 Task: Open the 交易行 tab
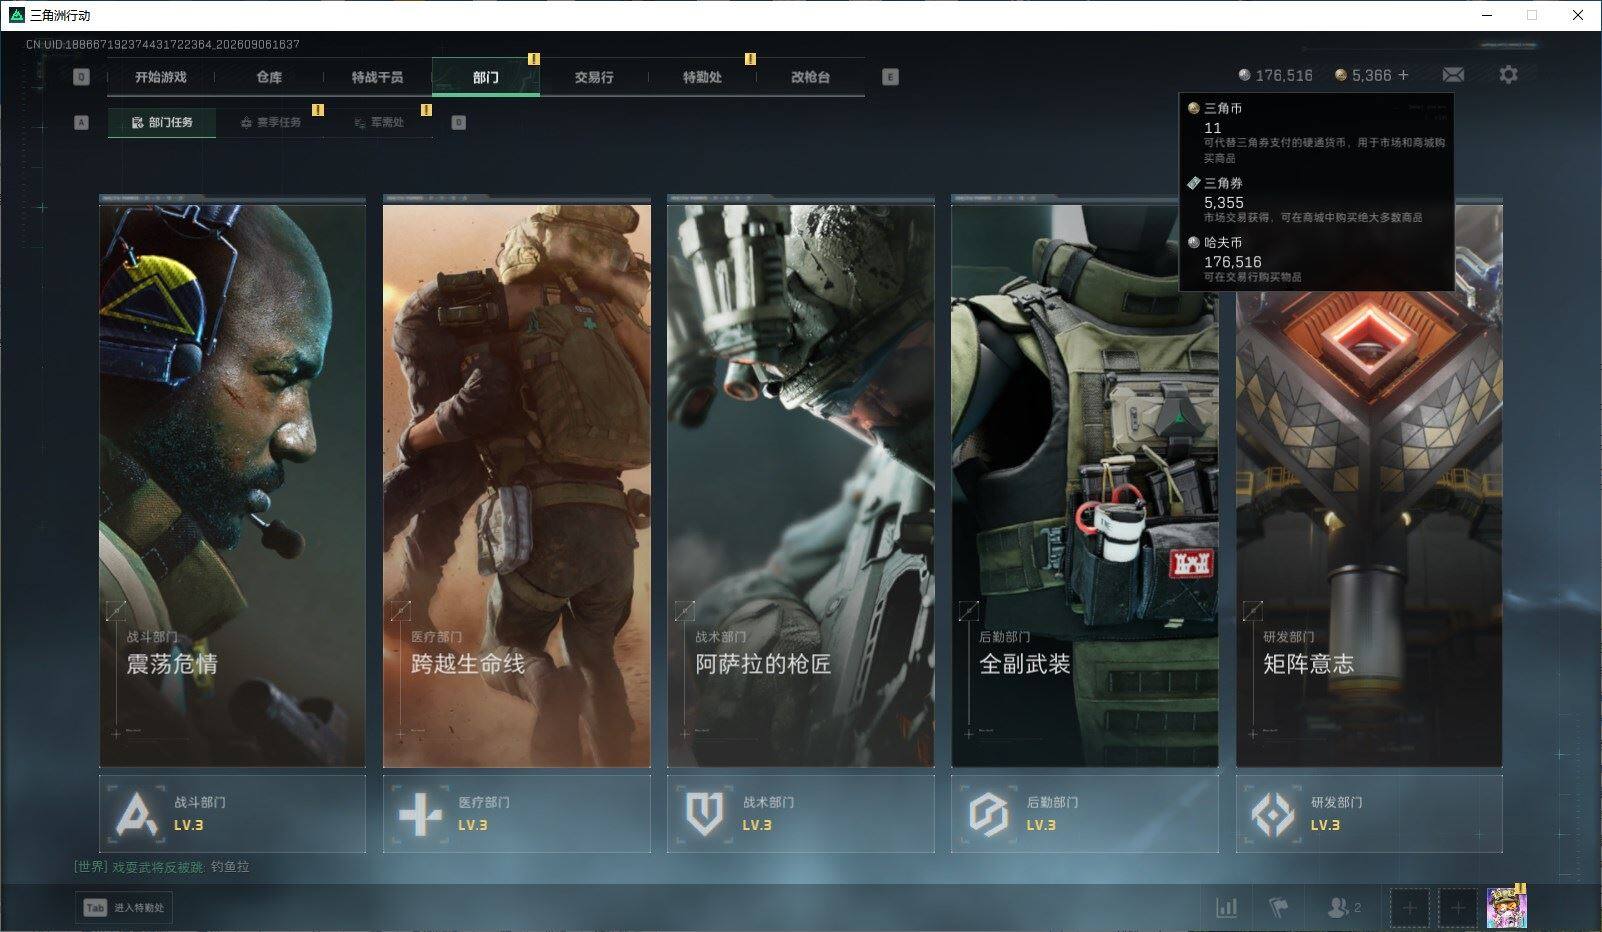[x=594, y=77]
